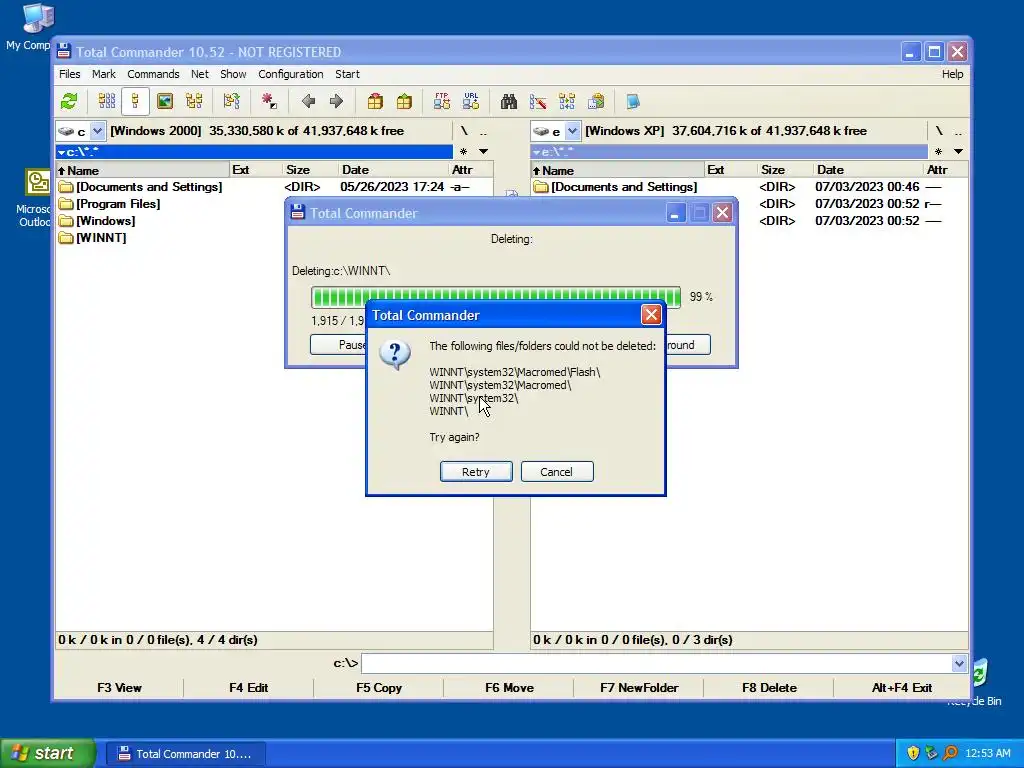Open the Mark menu
This screenshot has width=1024, height=768.
click(103, 74)
